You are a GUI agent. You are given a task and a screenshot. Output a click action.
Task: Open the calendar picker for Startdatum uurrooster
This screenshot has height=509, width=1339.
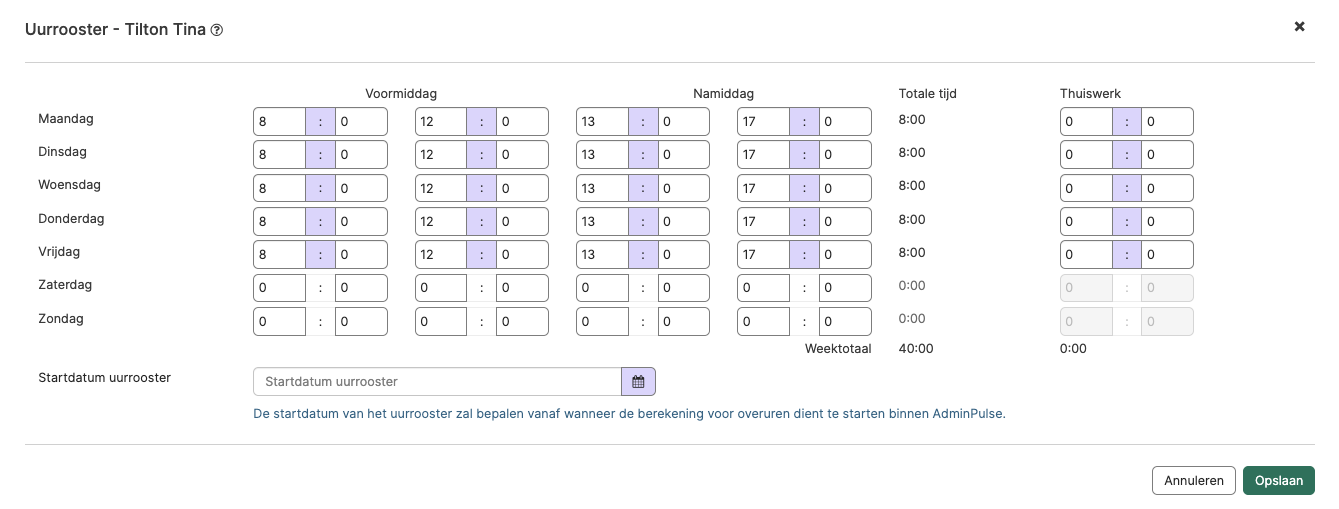click(x=638, y=381)
